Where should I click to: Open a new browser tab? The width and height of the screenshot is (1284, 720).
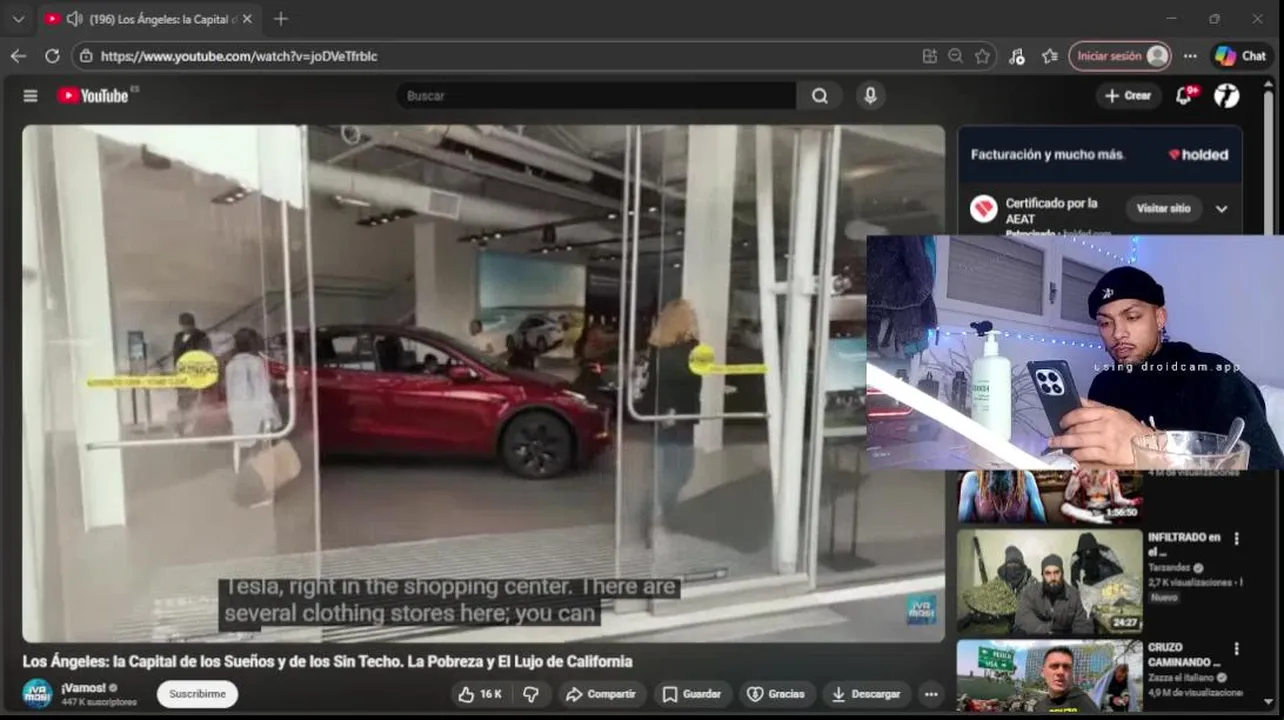tap(281, 19)
